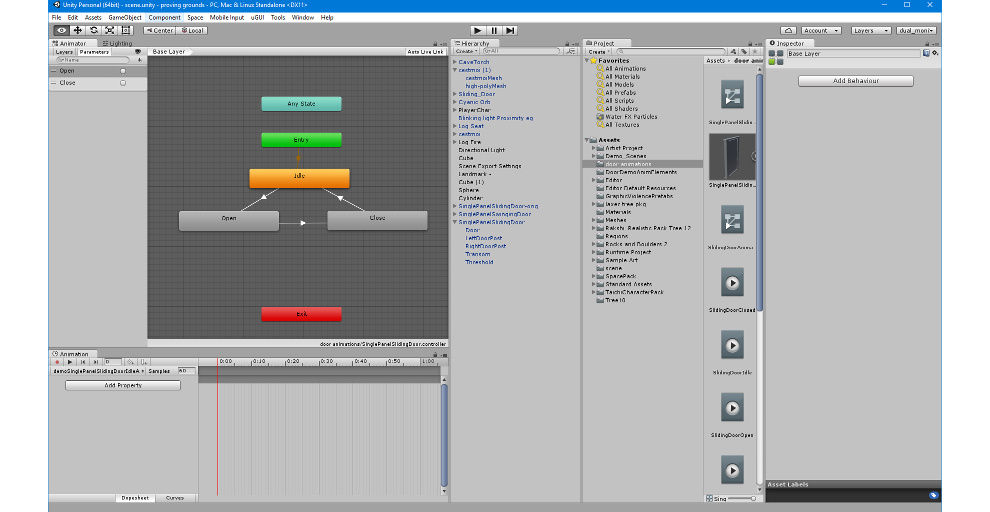This screenshot has height=512, width=990.
Task: Open the GameObject menu
Action: (125, 18)
